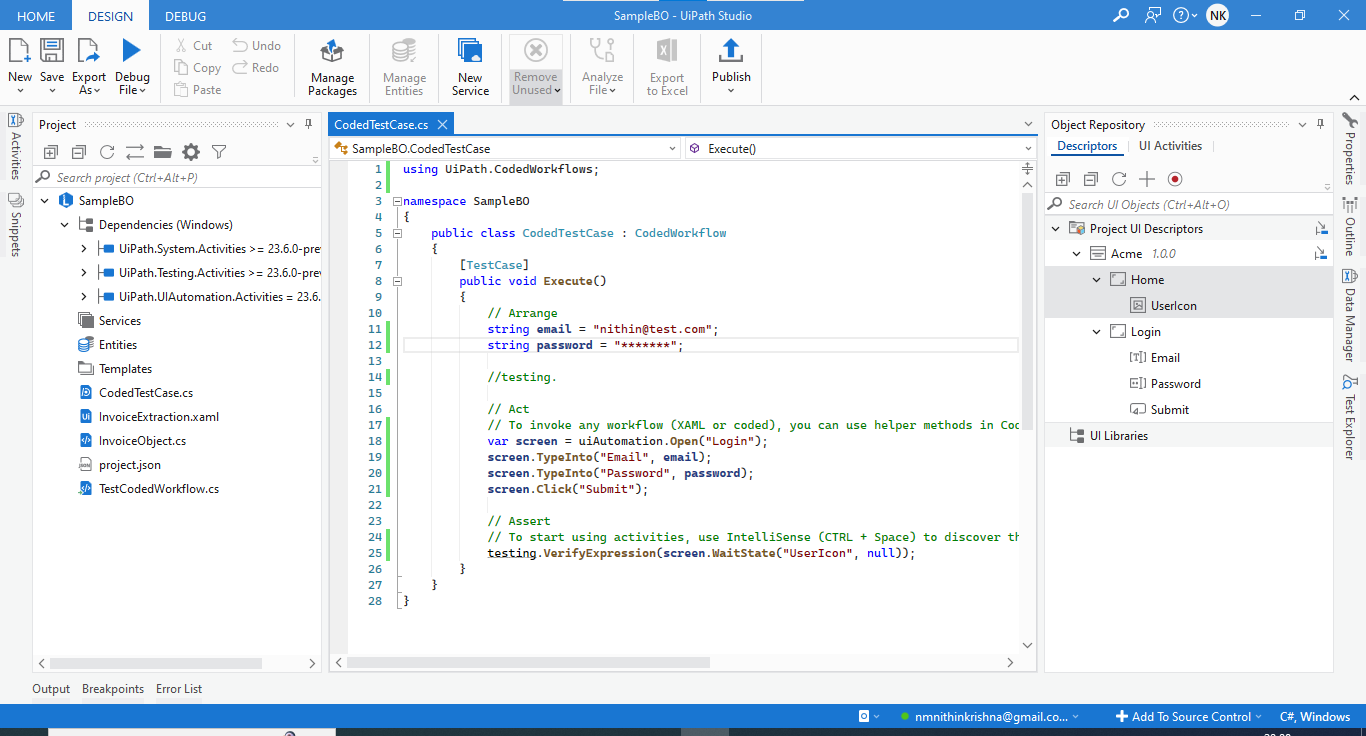This screenshot has width=1366, height=736.
Task: Click the search magnifier icon in title bar
Action: pos(1121,15)
